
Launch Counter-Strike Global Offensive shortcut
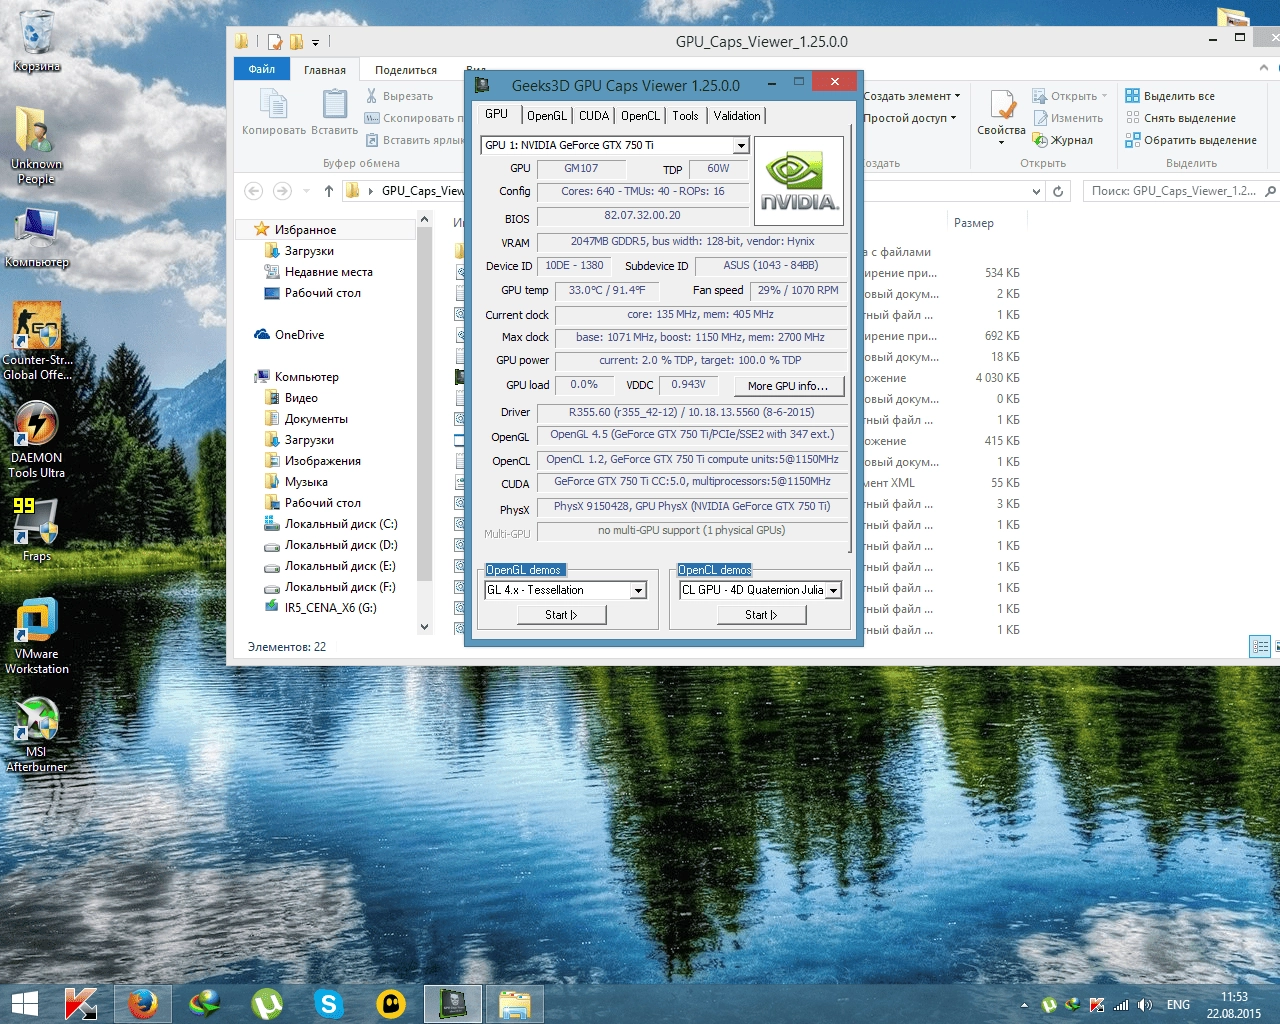click(x=37, y=341)
